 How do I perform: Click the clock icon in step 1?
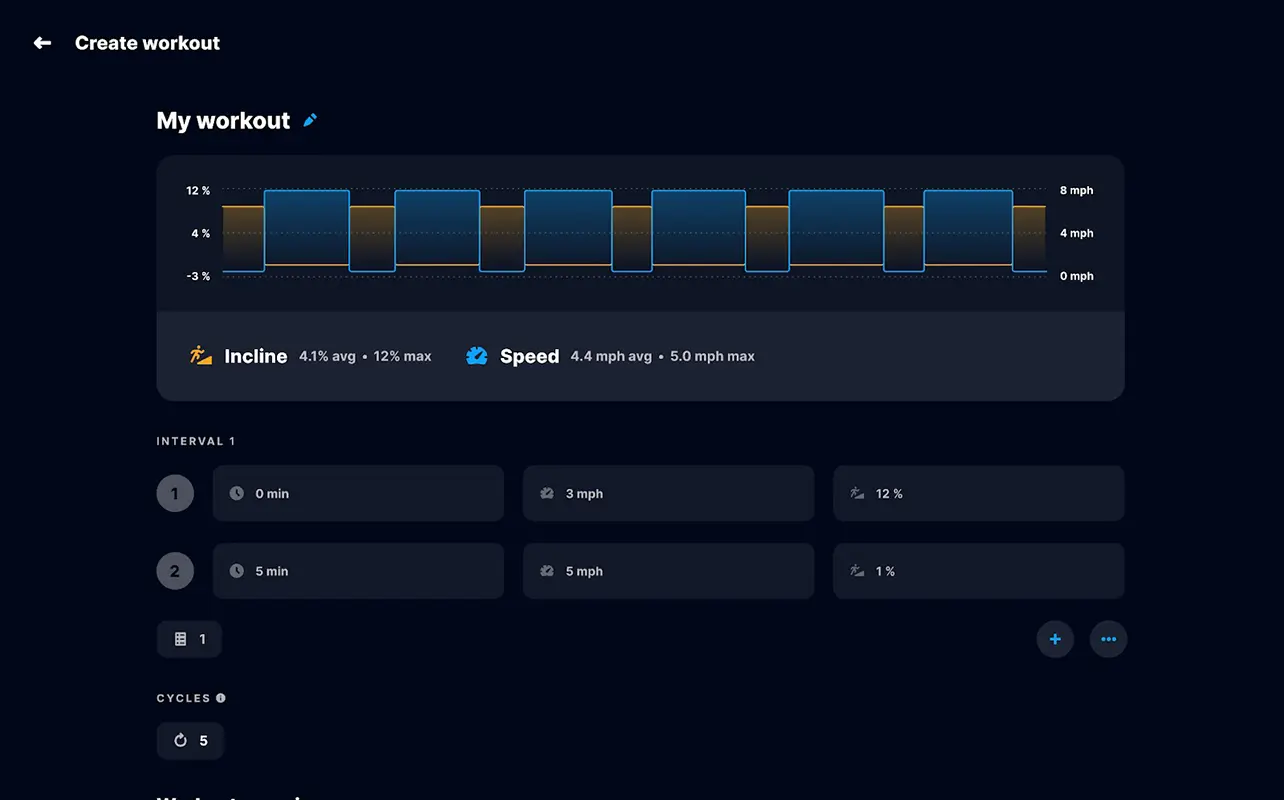click(x=237, y=493)
